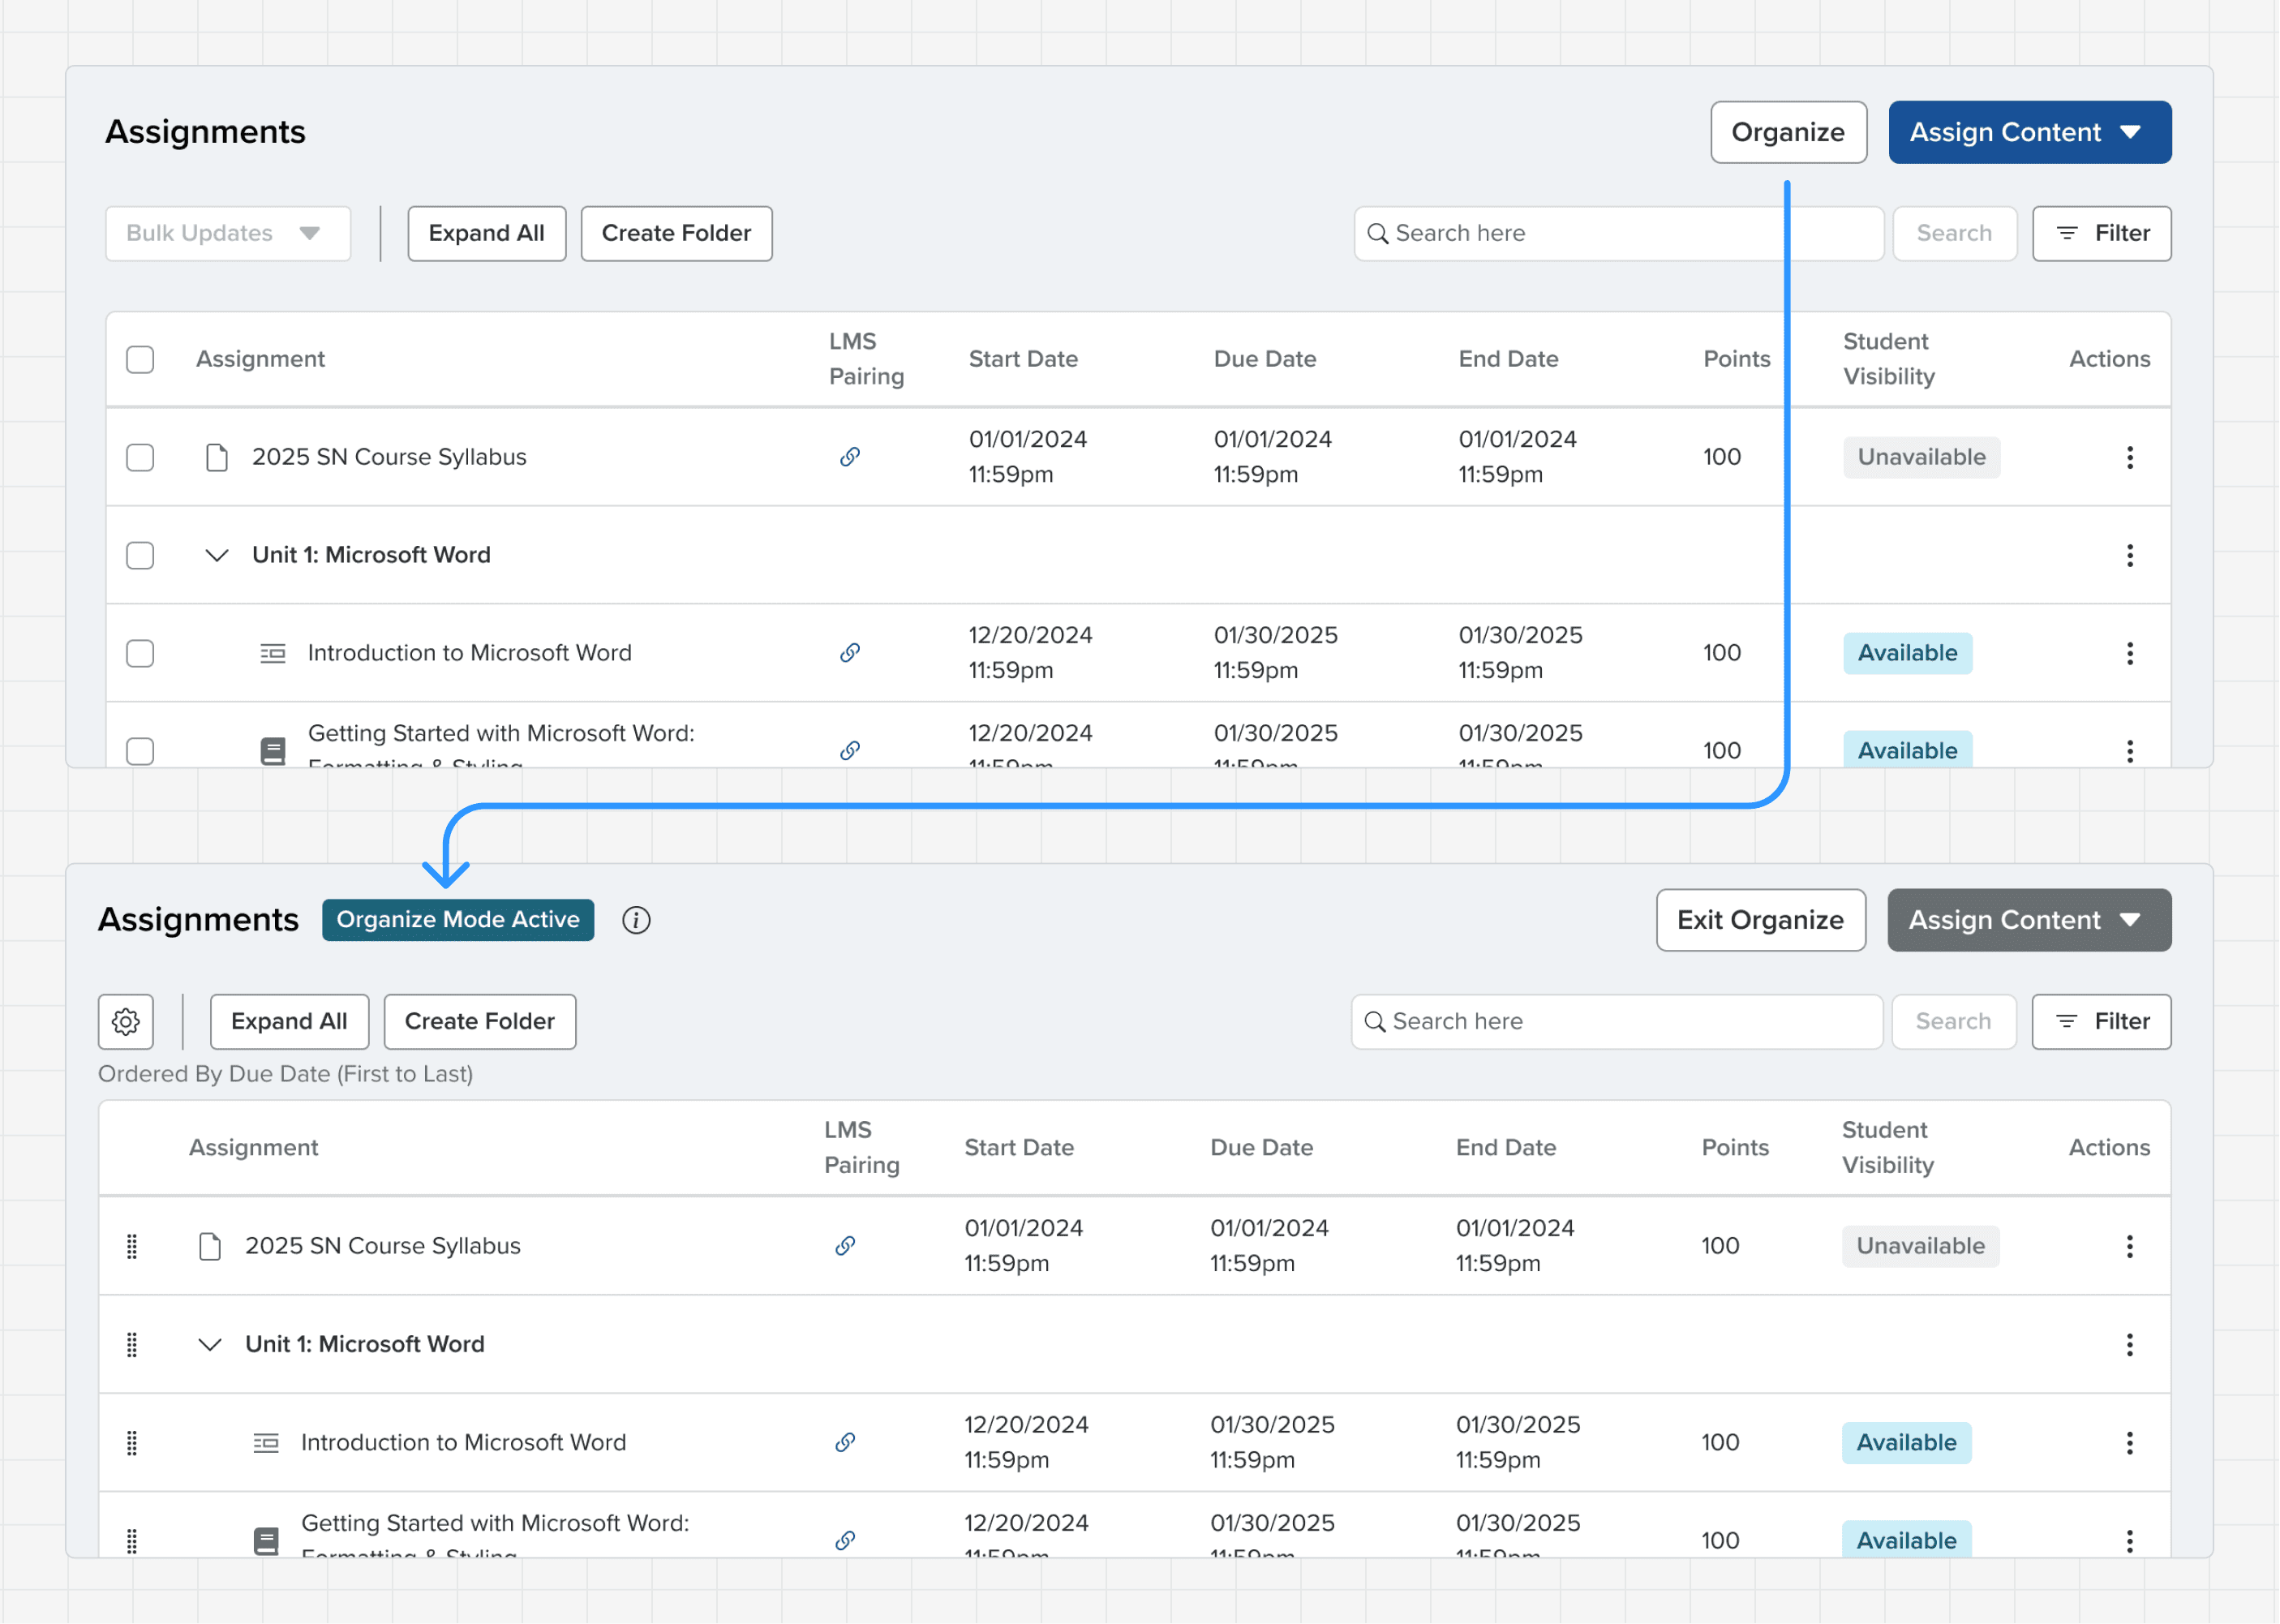Select checkbox for Introduction to Microsoft Word

pyautogui.click(x=140, y=653)
